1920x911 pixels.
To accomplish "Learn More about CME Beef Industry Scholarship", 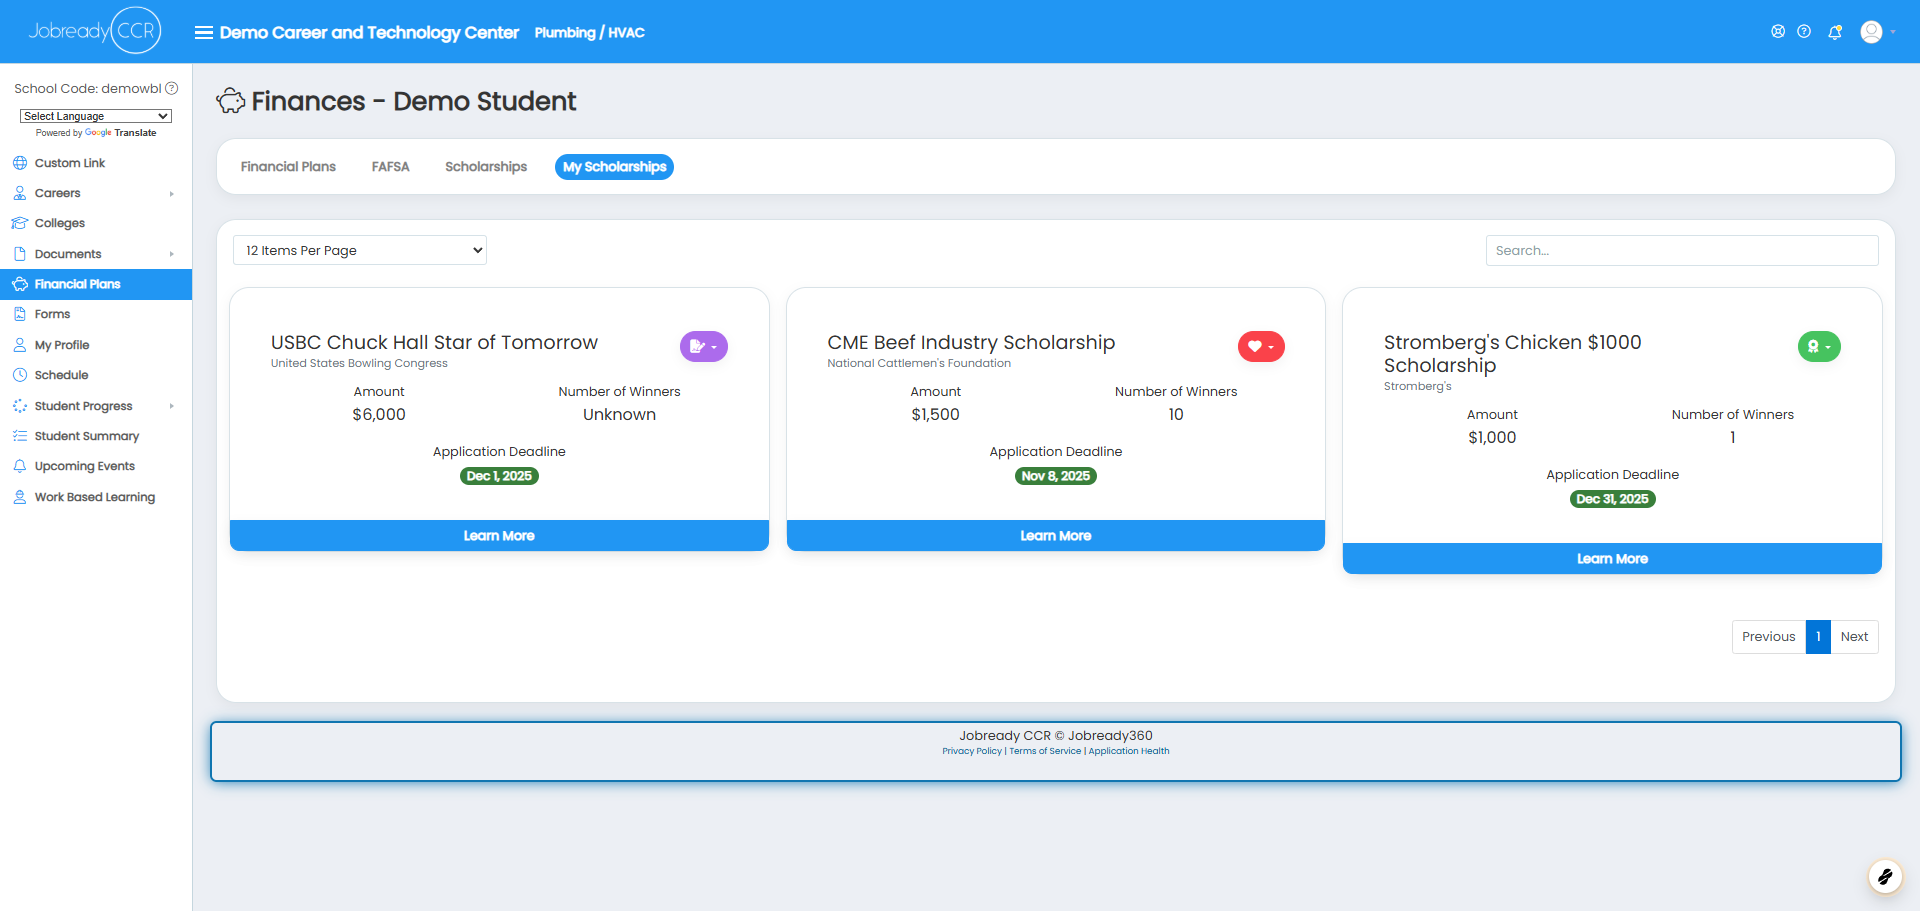I will tap(1056, 536).
